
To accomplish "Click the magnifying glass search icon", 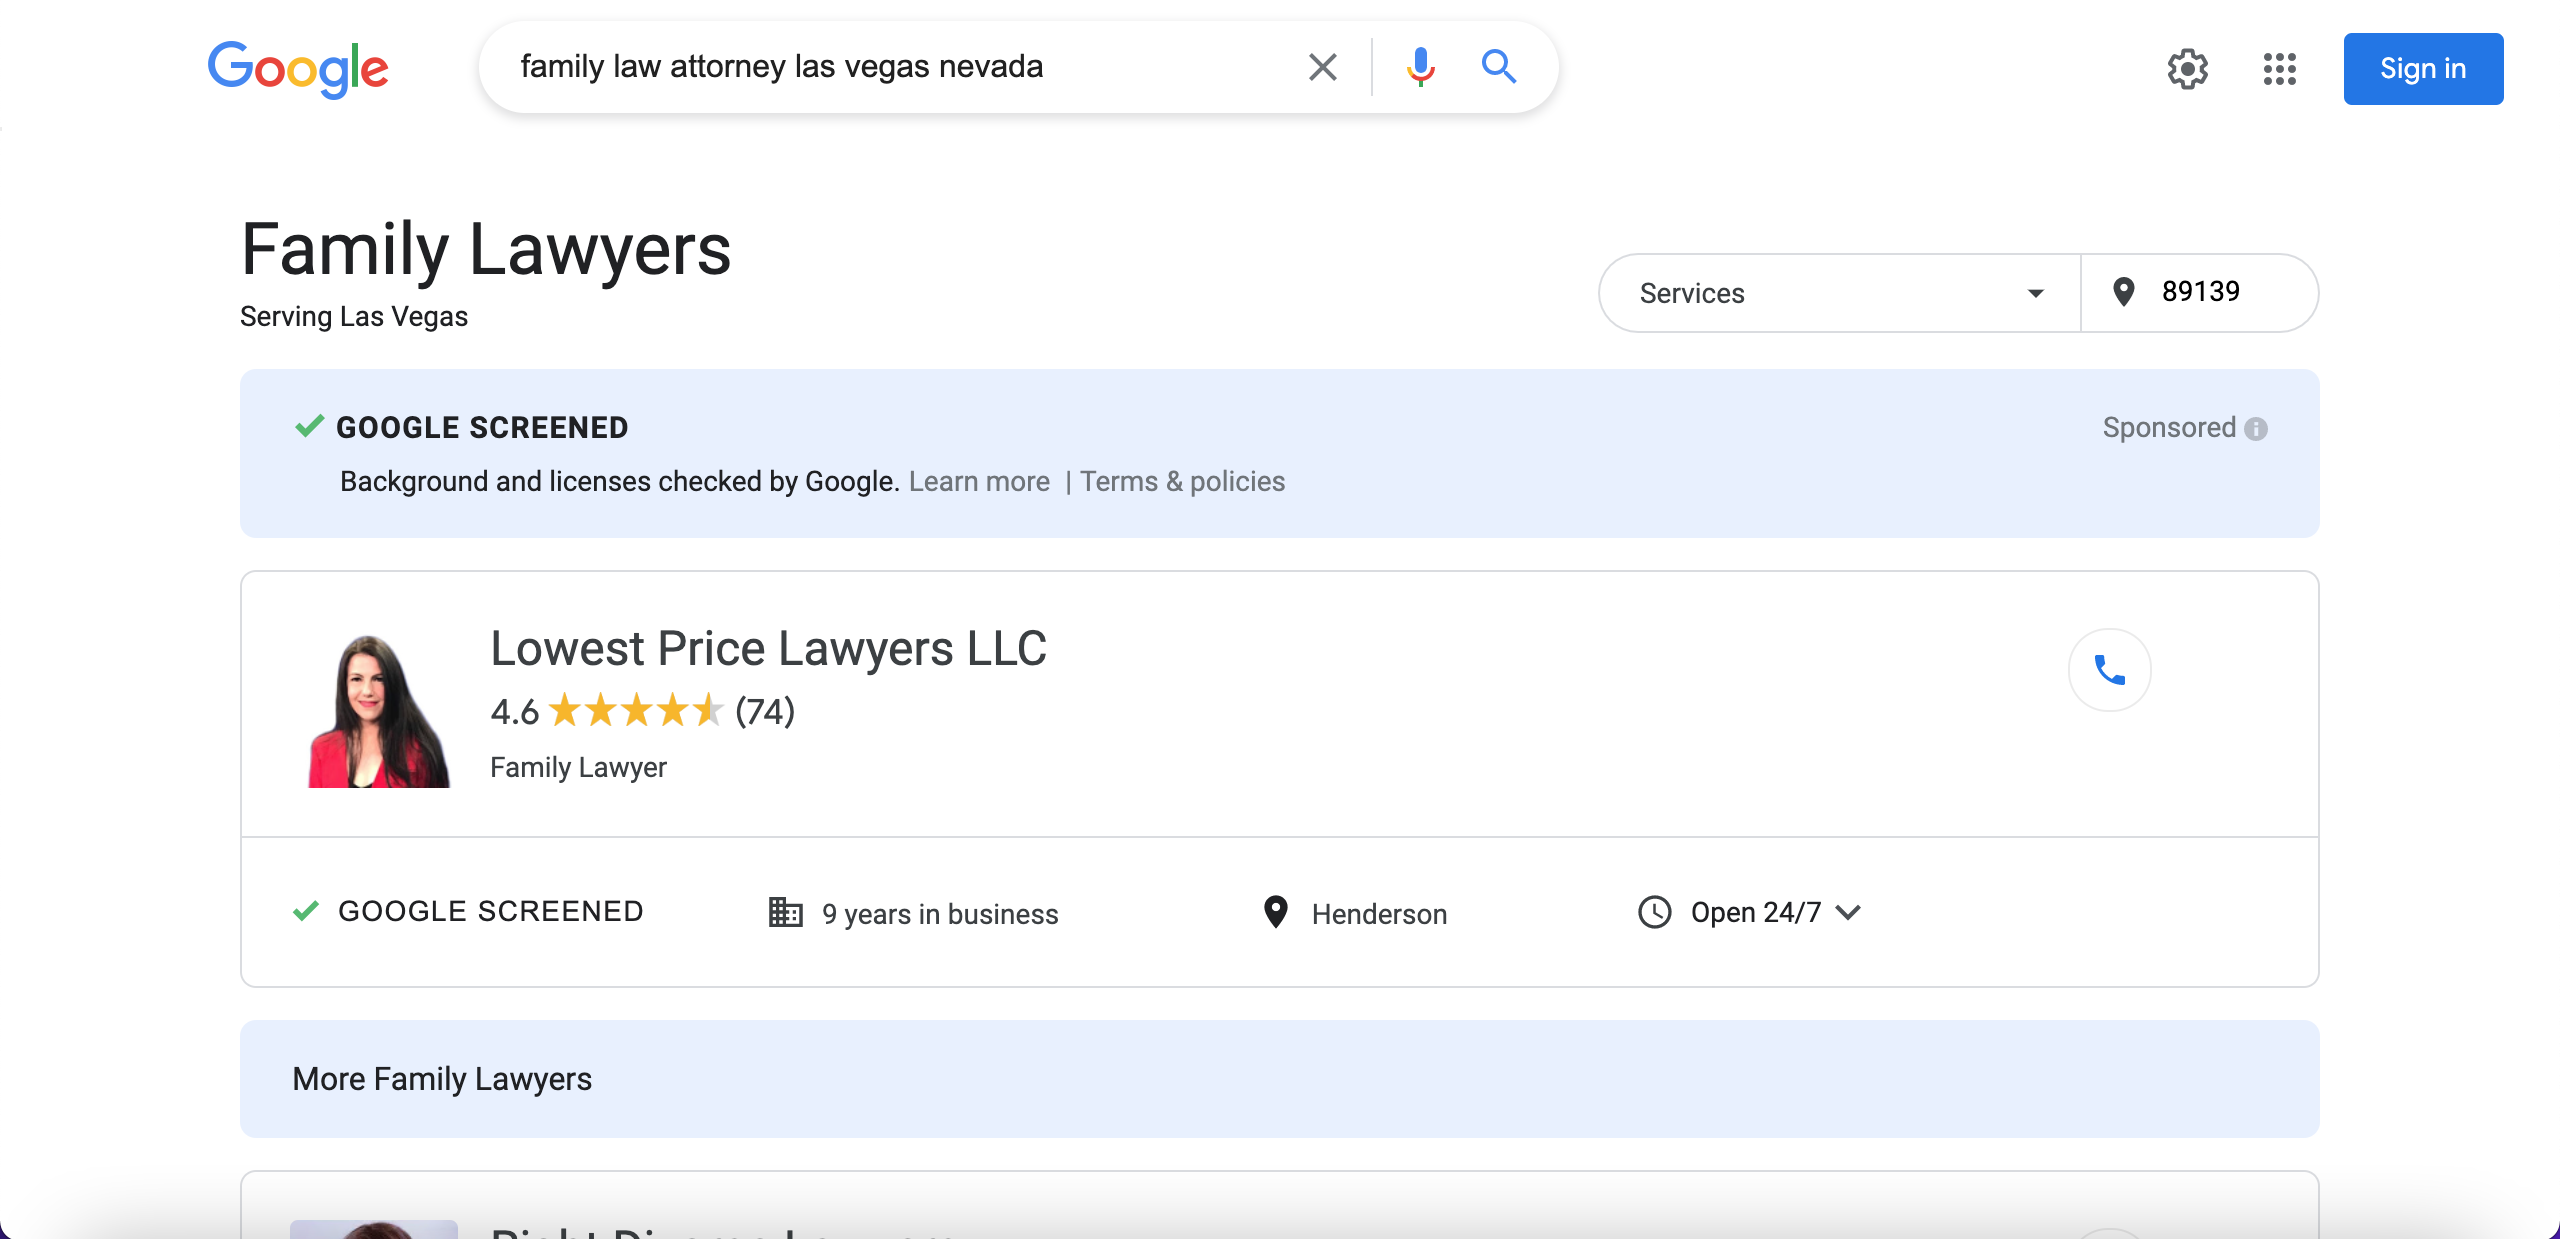I will [1498, 67].
